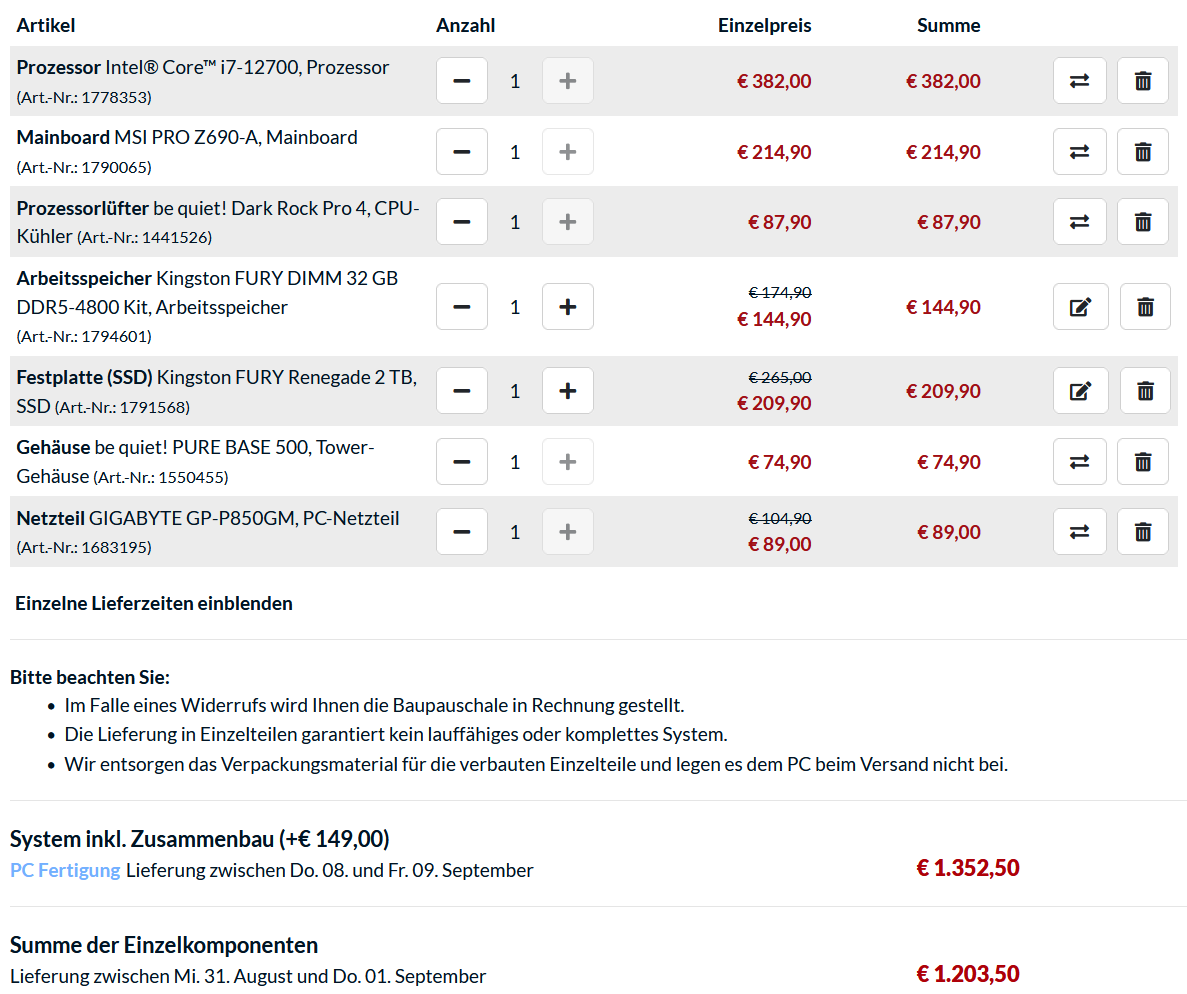Expand 'Einzelne Lieferzeiten einblenden'
Image resolution: width=1187 pixels, height=994 pixels.
tap(154, 603)
